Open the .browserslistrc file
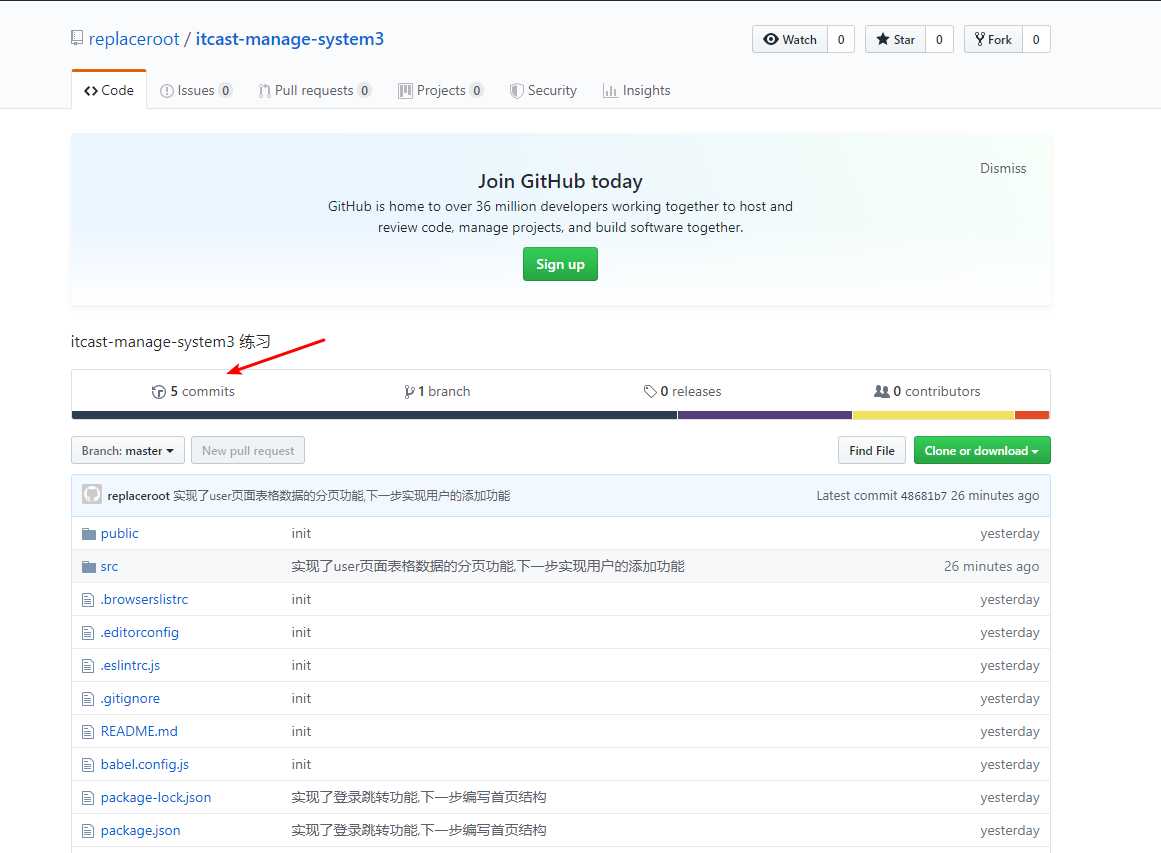This screenshot has height=853, width=1161. [144, 599]
